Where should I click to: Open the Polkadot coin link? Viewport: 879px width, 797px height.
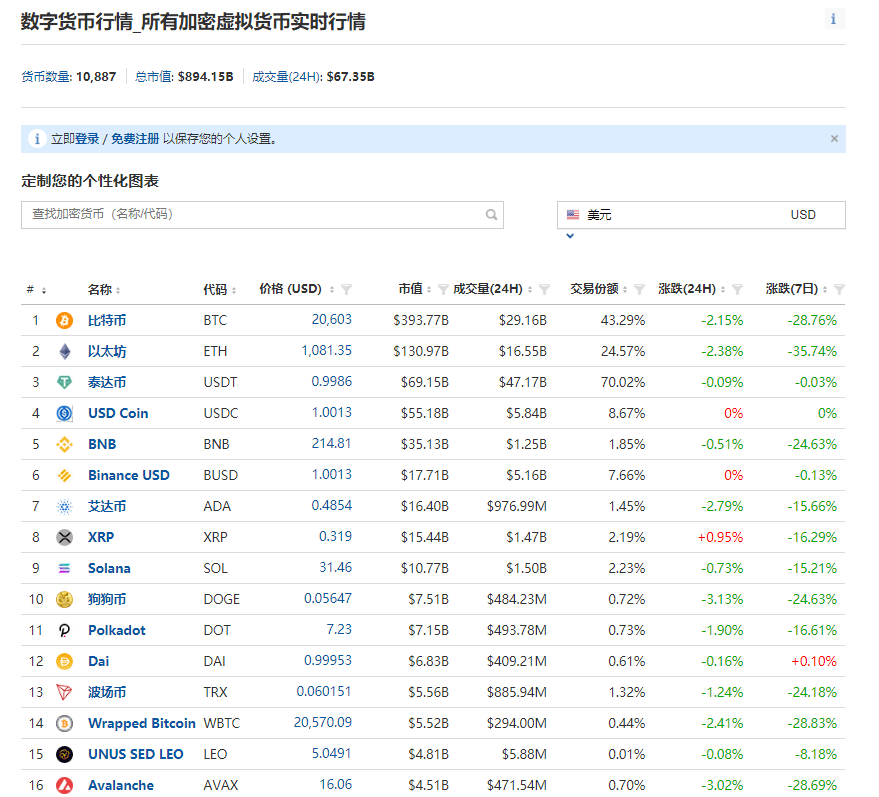point(116,631)
